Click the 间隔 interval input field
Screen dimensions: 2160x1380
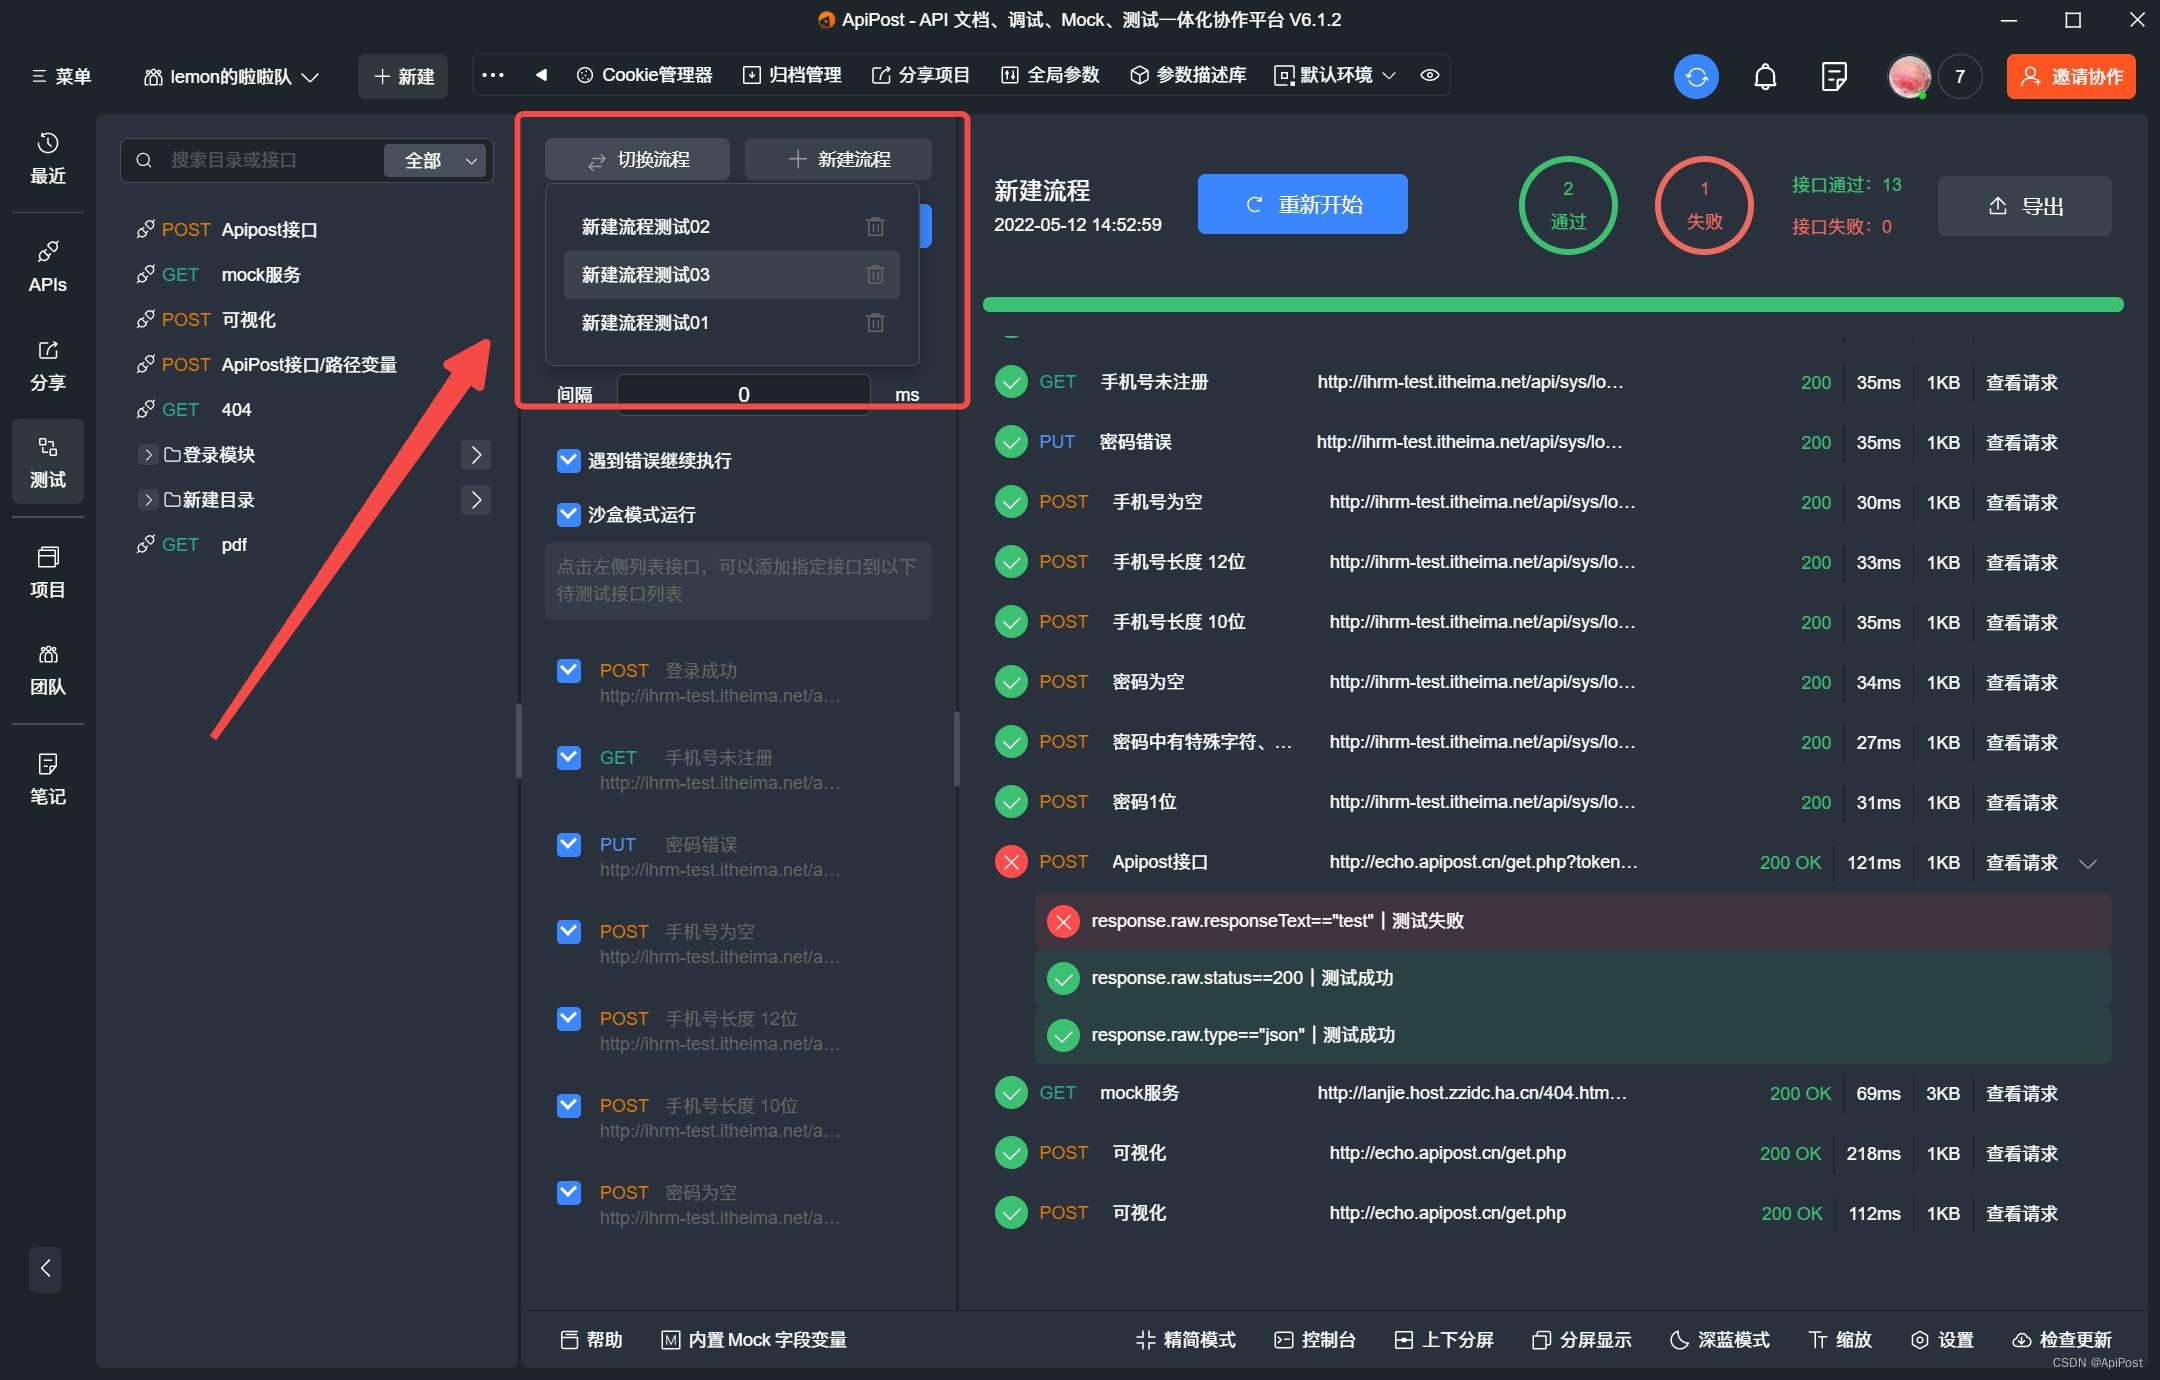pyautogui.click(x=743, y=393)
